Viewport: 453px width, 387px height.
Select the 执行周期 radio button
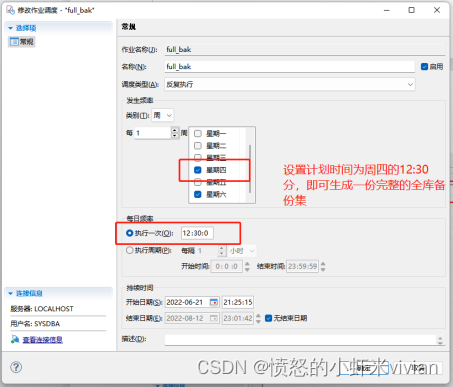click(130, 250)
